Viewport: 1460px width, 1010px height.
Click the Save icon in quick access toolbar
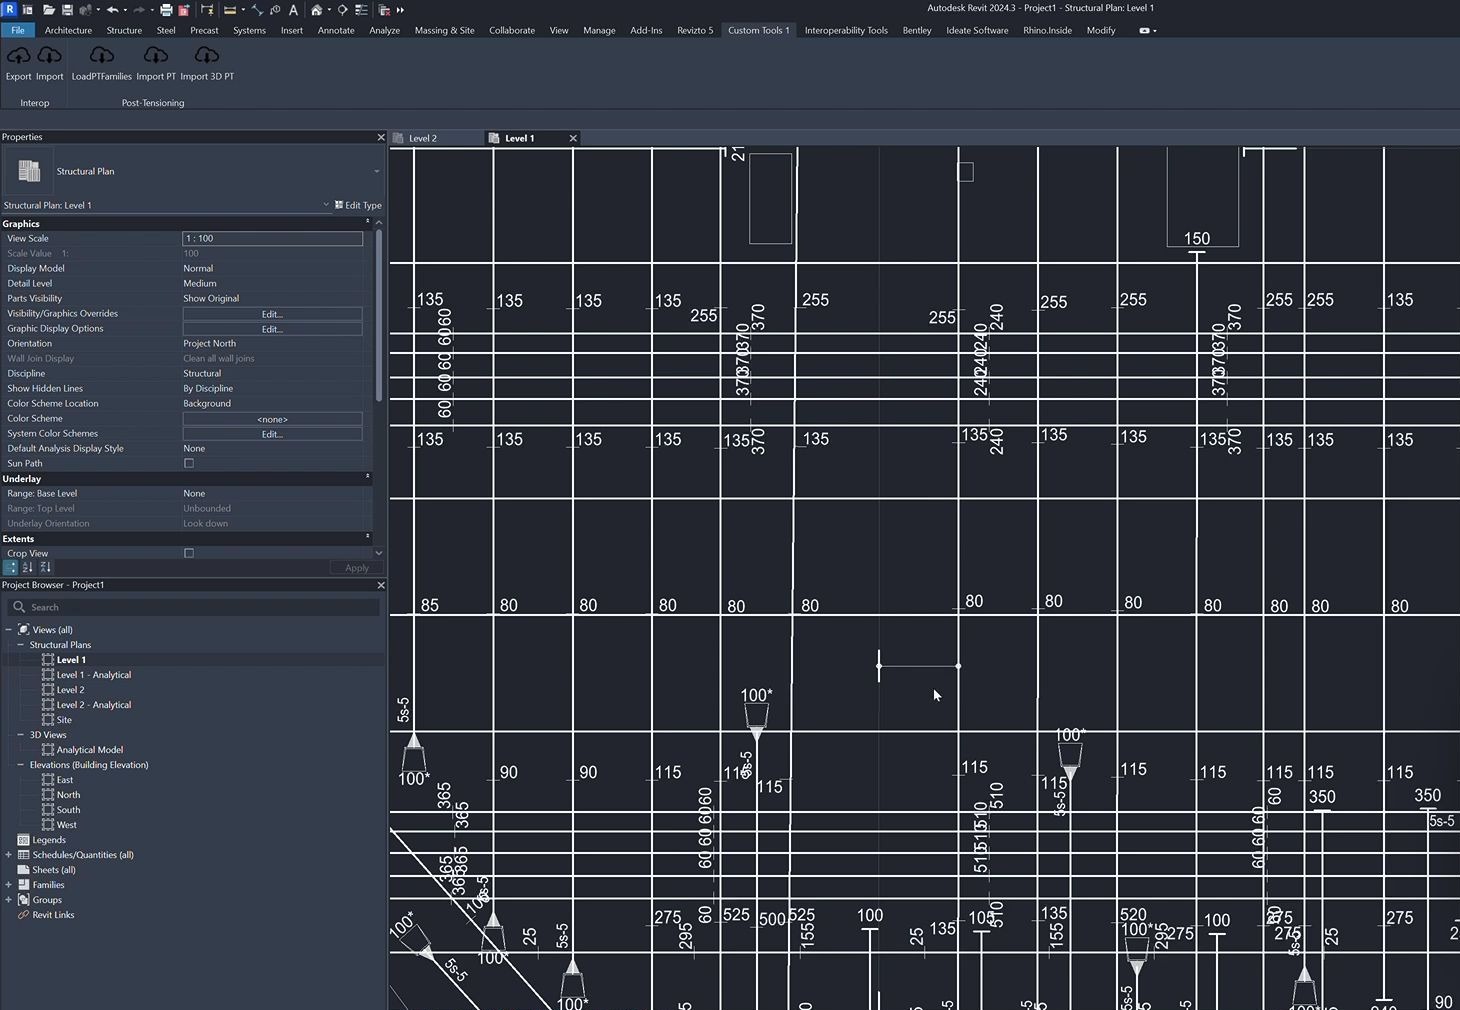[x=67, y=10]
